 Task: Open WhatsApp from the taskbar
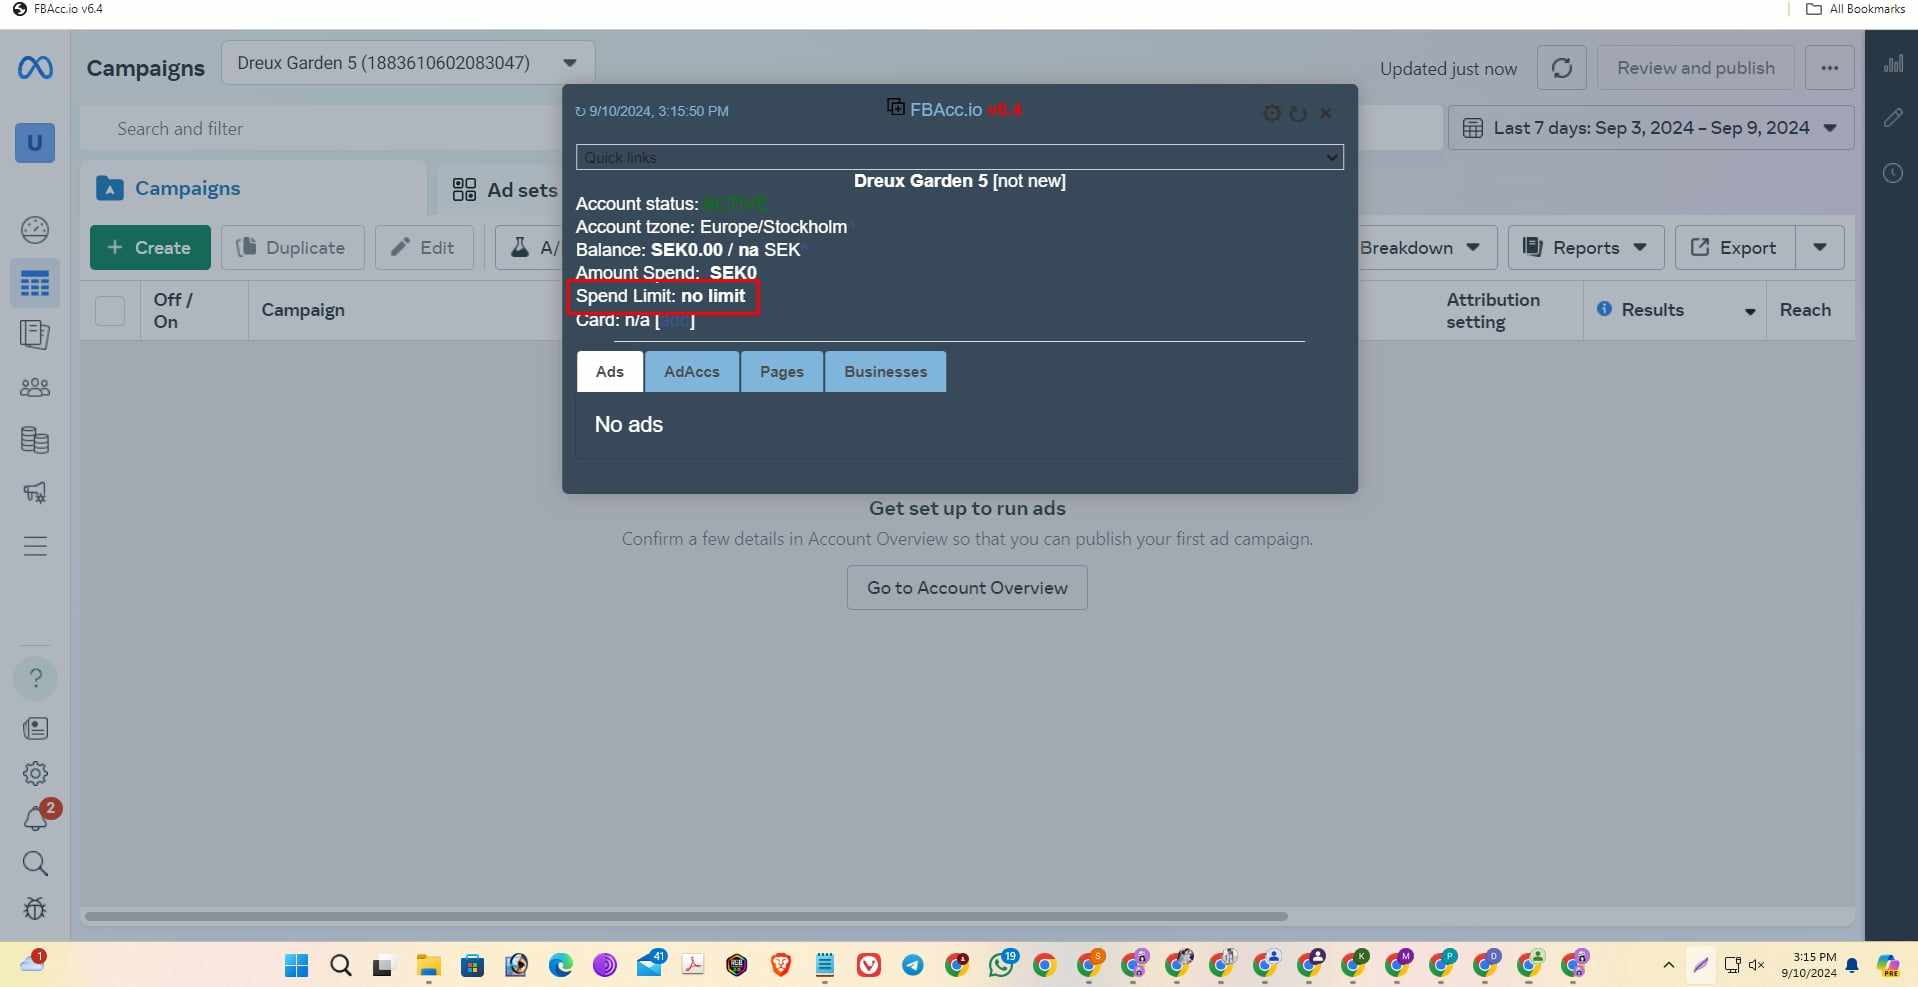(1002, 964)
